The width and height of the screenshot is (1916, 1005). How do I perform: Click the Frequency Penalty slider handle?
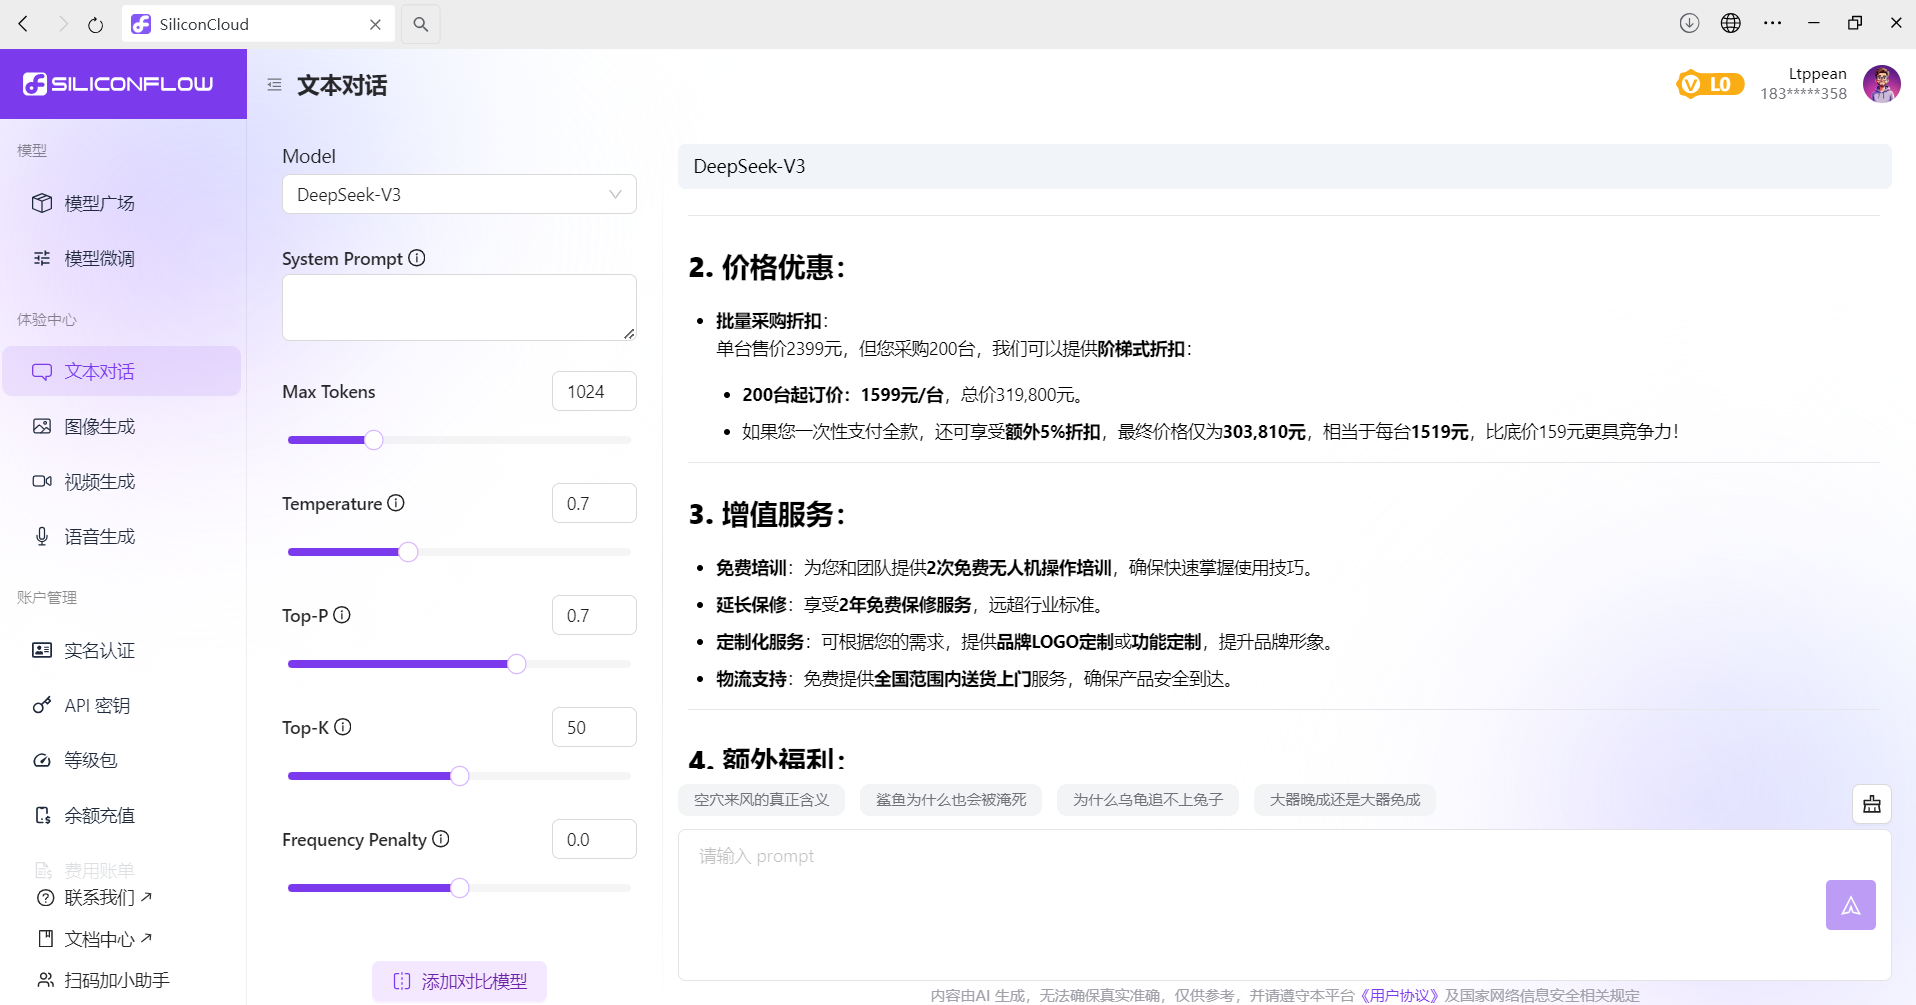coord(460,888)
